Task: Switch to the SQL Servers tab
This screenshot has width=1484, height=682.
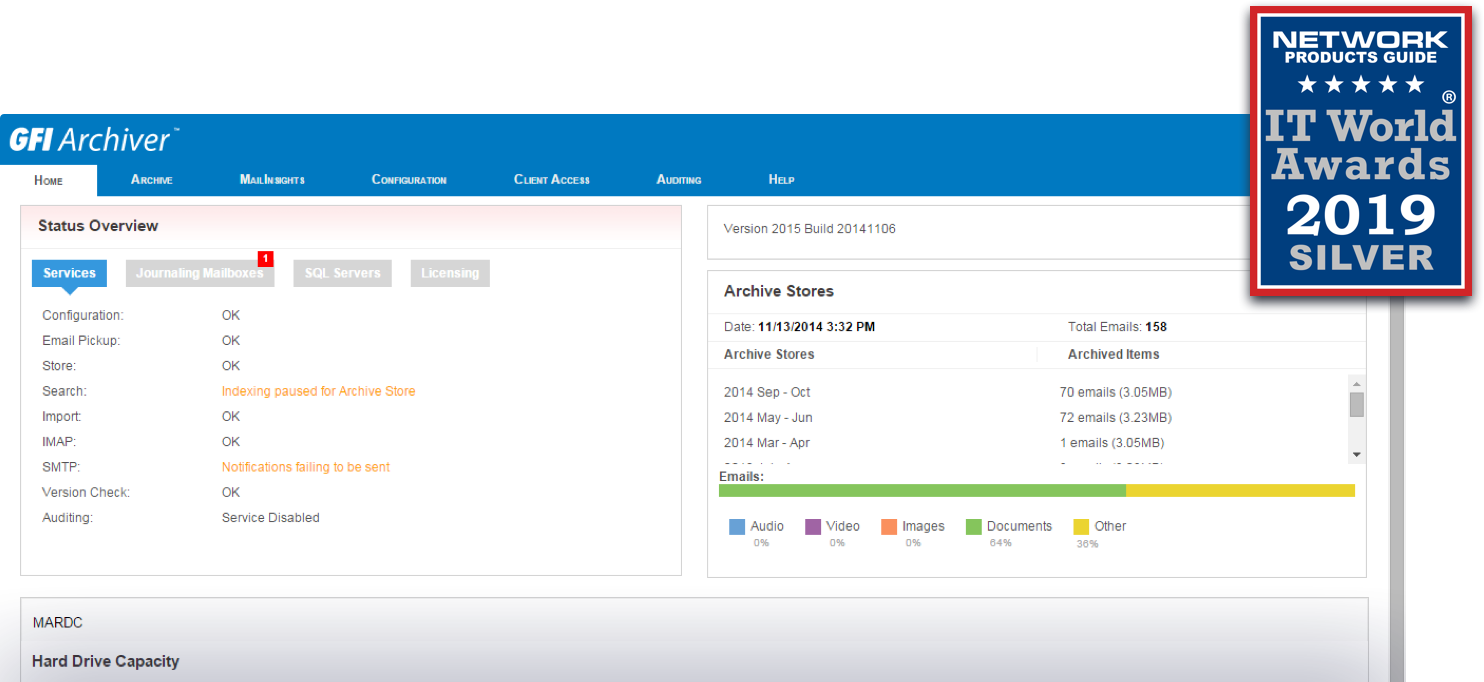Action: [x=342, y=274]
